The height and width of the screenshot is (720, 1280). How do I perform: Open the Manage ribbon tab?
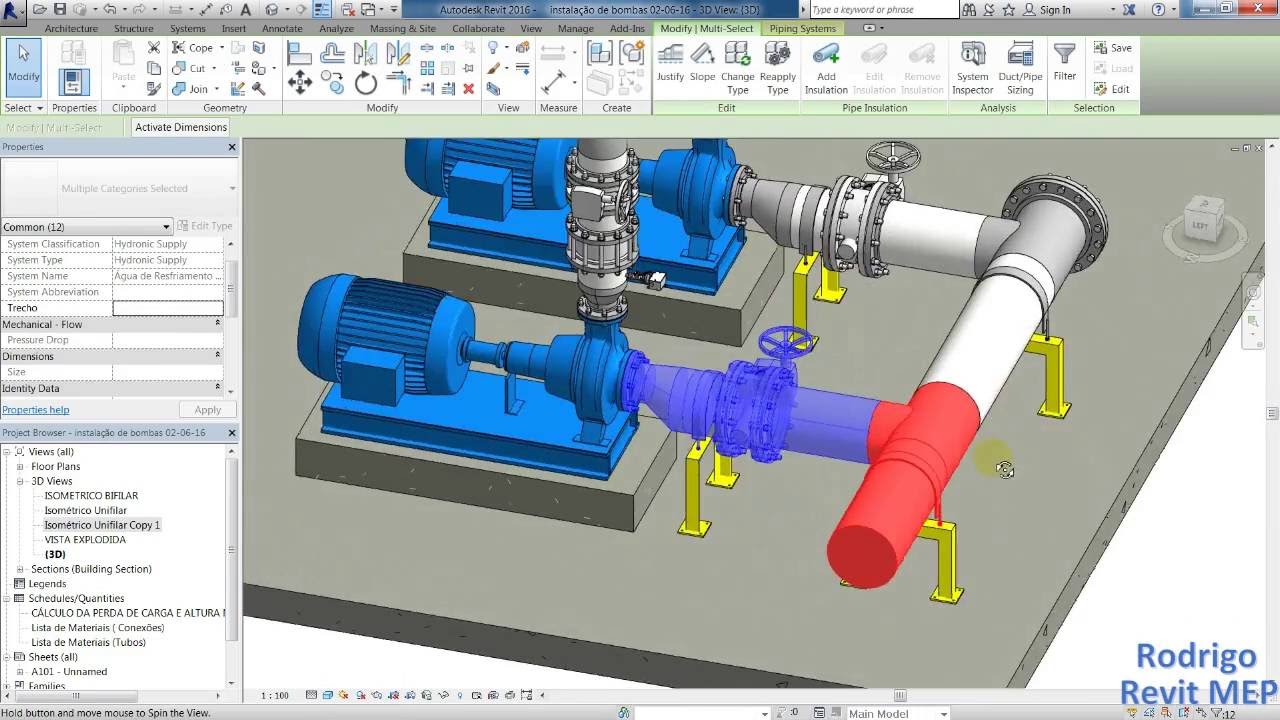tap(575, 28)
